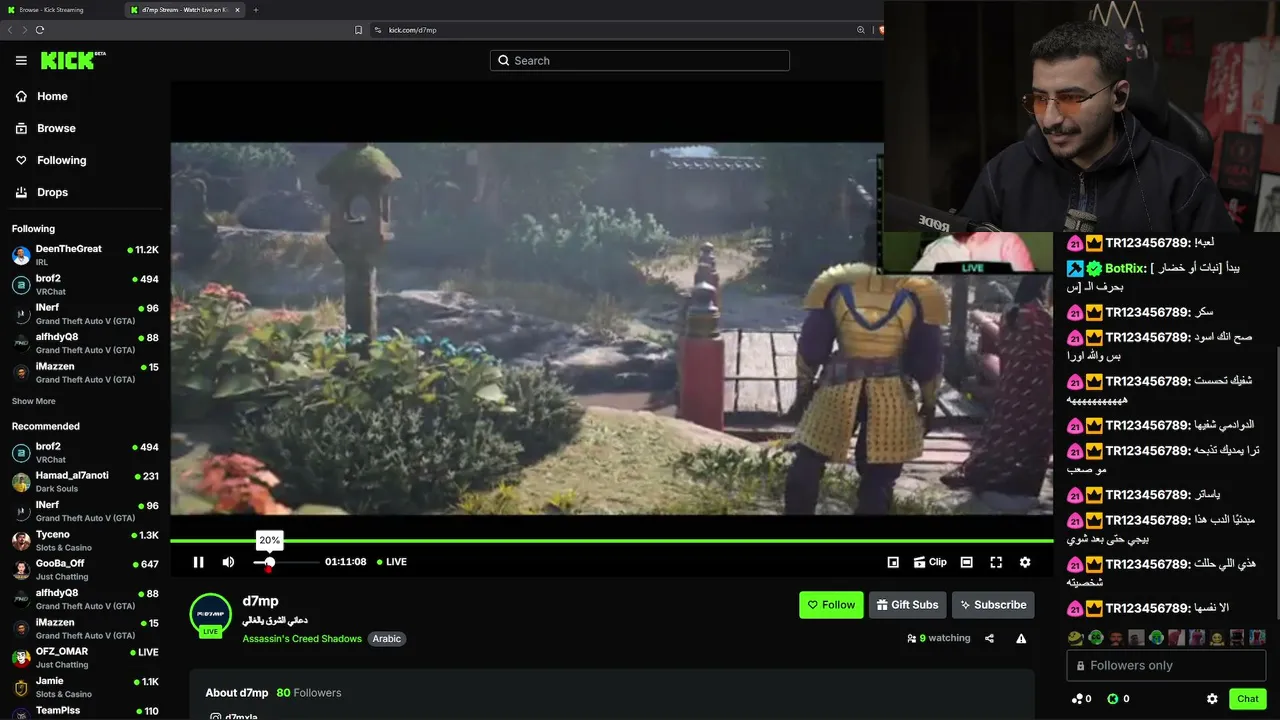Viewport: 1280px width, 720px height.
Task: Pause the live stream video
Action: [198, 562]
